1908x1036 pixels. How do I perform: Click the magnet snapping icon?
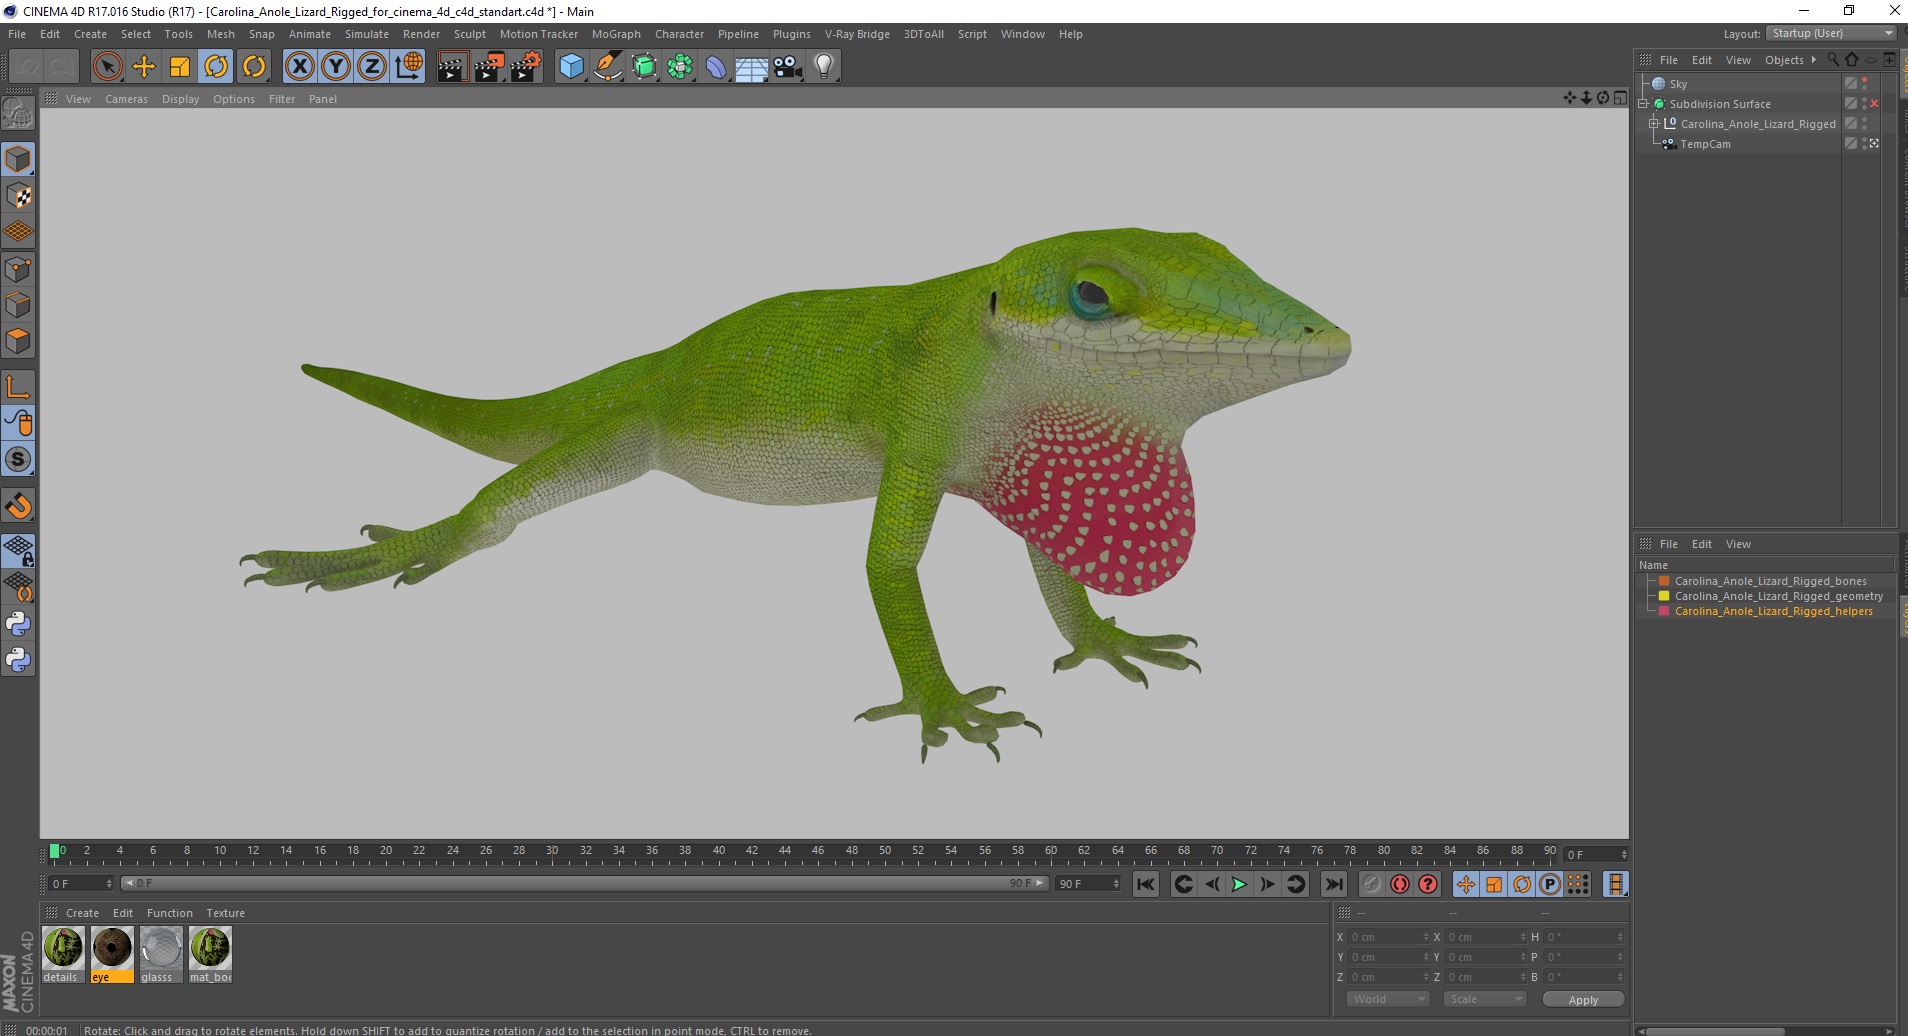point(18,505)
